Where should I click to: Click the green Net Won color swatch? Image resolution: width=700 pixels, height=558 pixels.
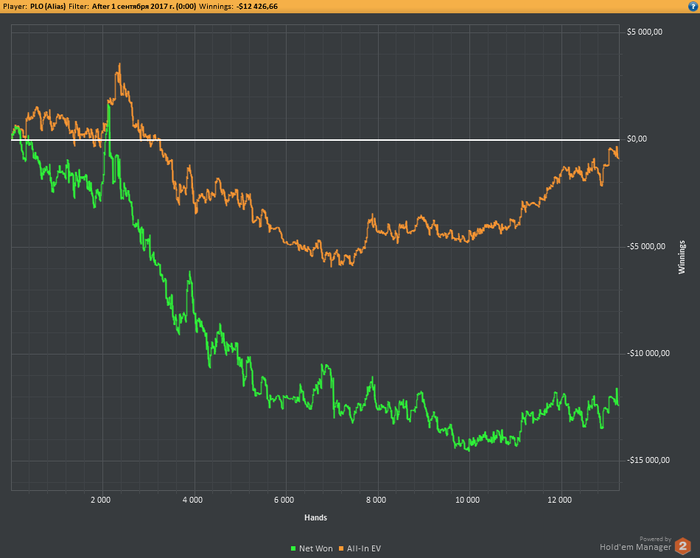click(x=293, y=549)
